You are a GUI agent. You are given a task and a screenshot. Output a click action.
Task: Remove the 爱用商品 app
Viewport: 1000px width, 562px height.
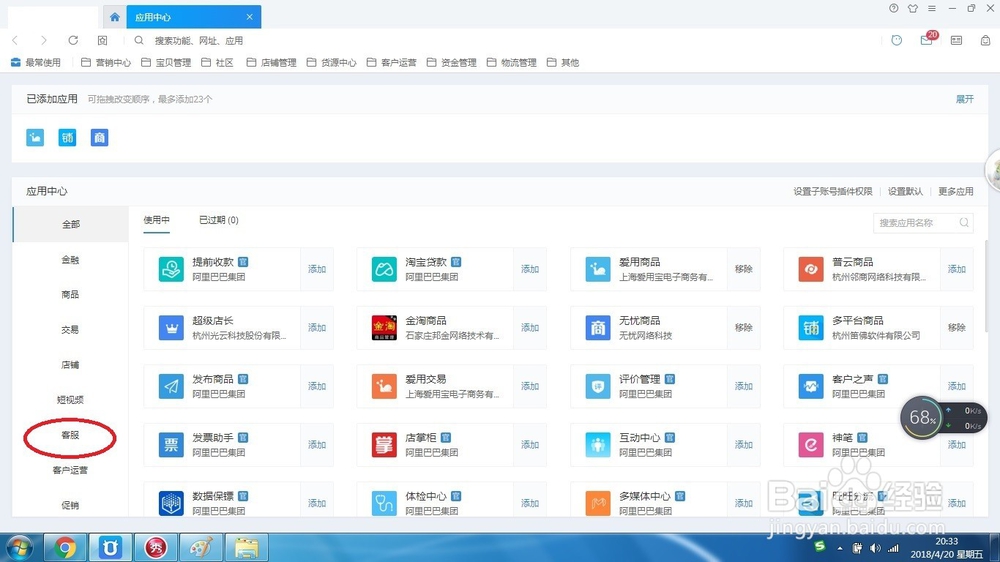point(744,269)
